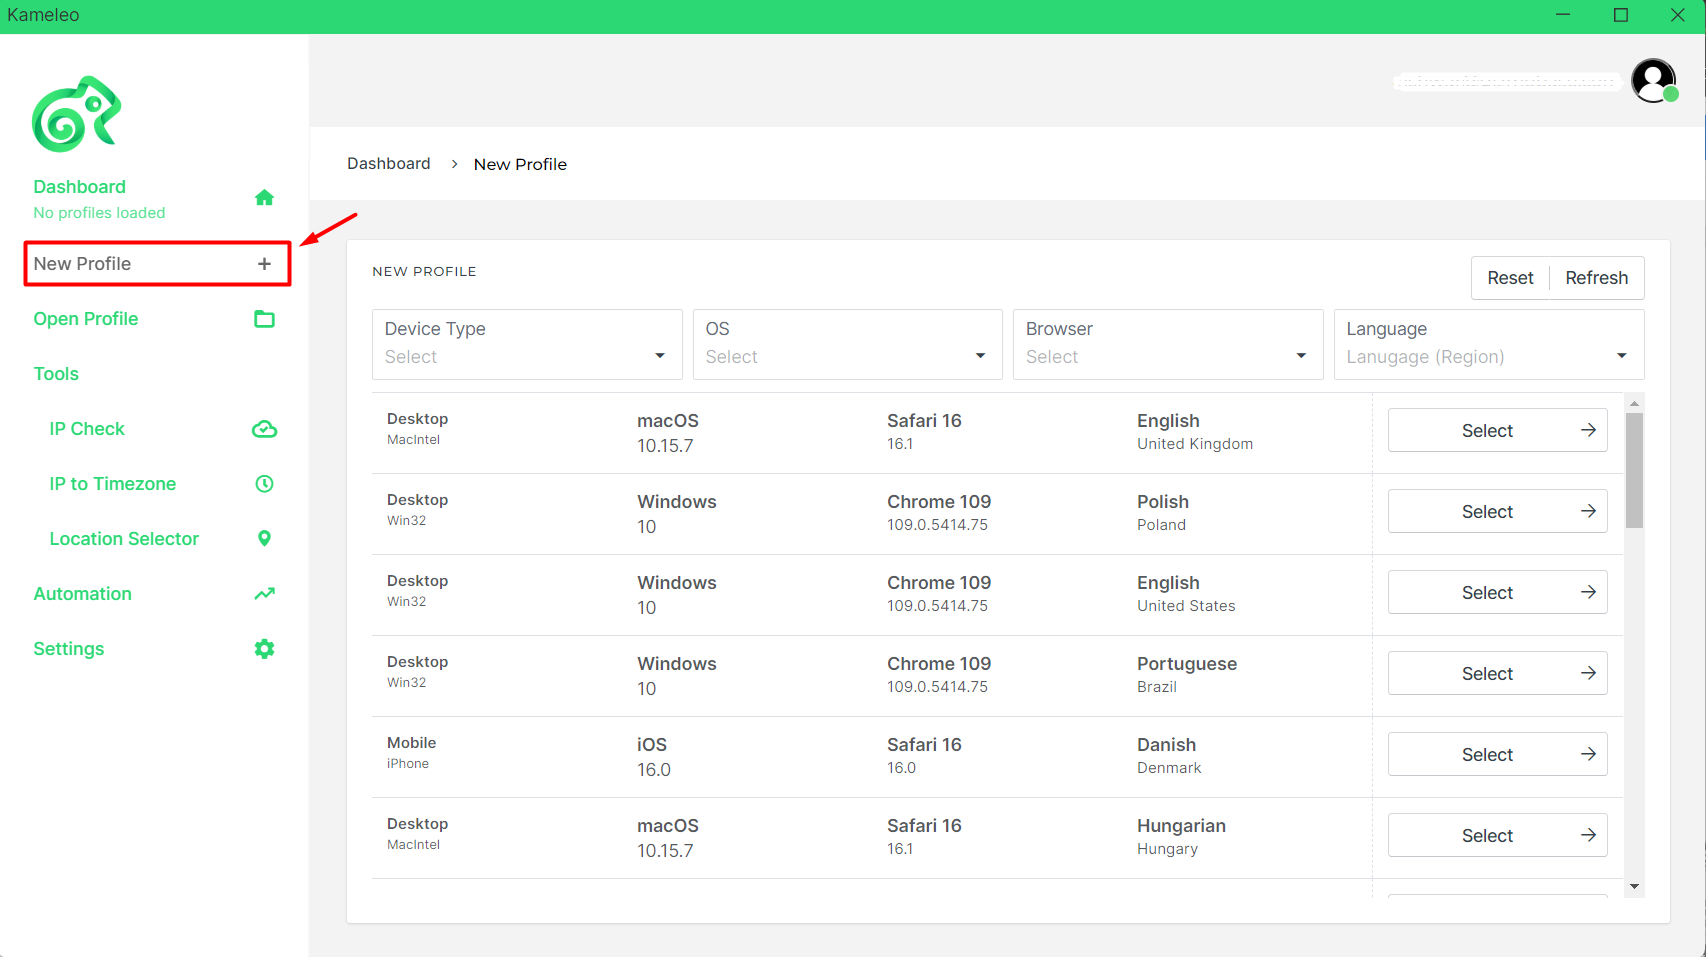Image resolution: width=1706 pixels, height=957 pixels.
Task: Minimize the Kameleo window
Action: pos(1563,15)
